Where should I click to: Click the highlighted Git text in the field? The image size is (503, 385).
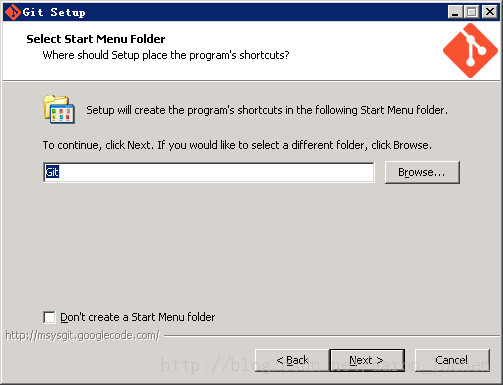click(52, 172)
